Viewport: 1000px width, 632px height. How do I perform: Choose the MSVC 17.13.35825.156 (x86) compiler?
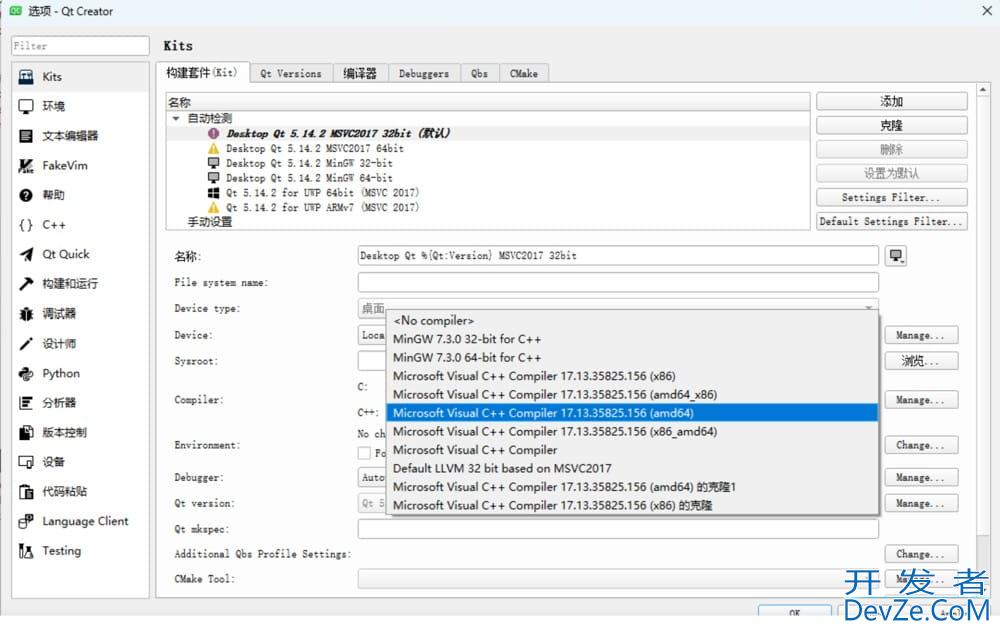pos(632,376)
